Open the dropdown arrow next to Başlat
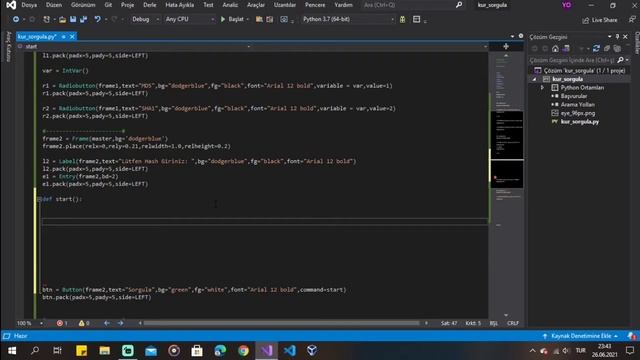 248,19
